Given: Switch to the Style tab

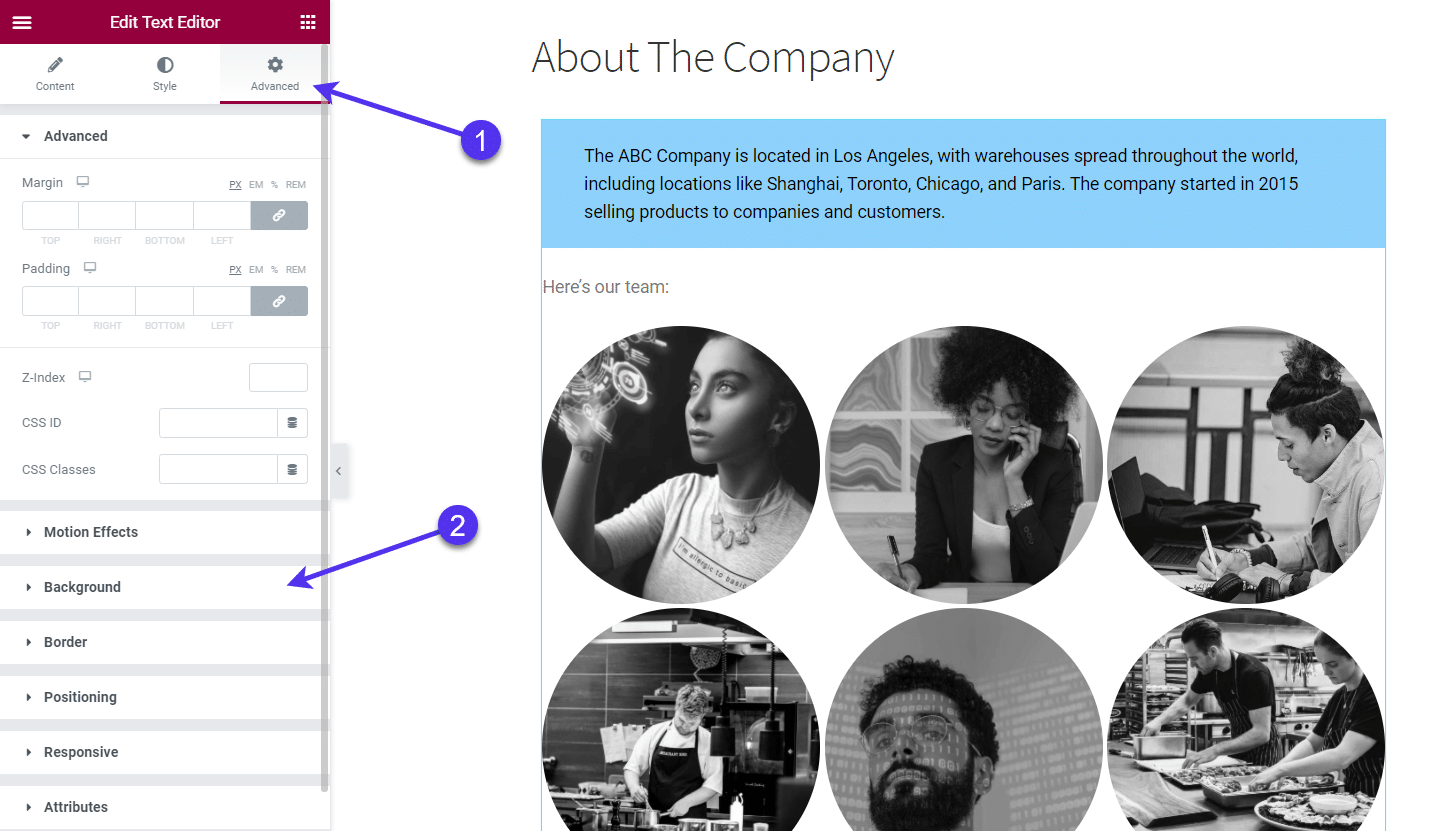Looking at the screenshot, I should [x=165, y=74].
